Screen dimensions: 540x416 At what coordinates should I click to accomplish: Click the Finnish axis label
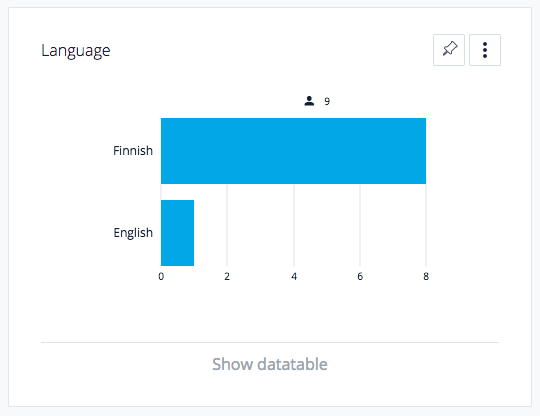[x=133, y=151]
